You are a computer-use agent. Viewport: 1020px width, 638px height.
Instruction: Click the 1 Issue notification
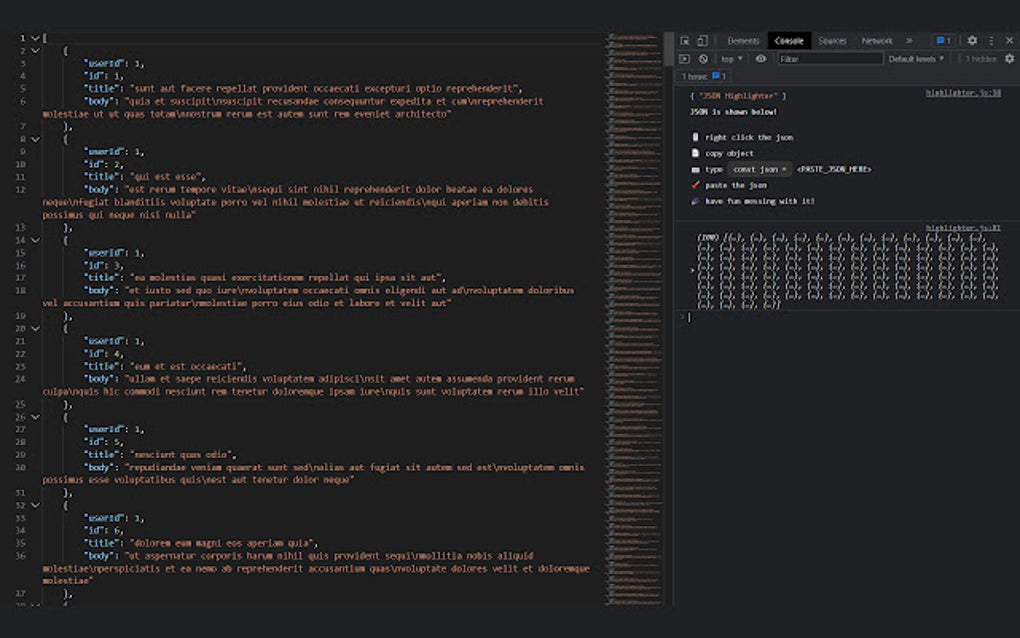[696, 75]
